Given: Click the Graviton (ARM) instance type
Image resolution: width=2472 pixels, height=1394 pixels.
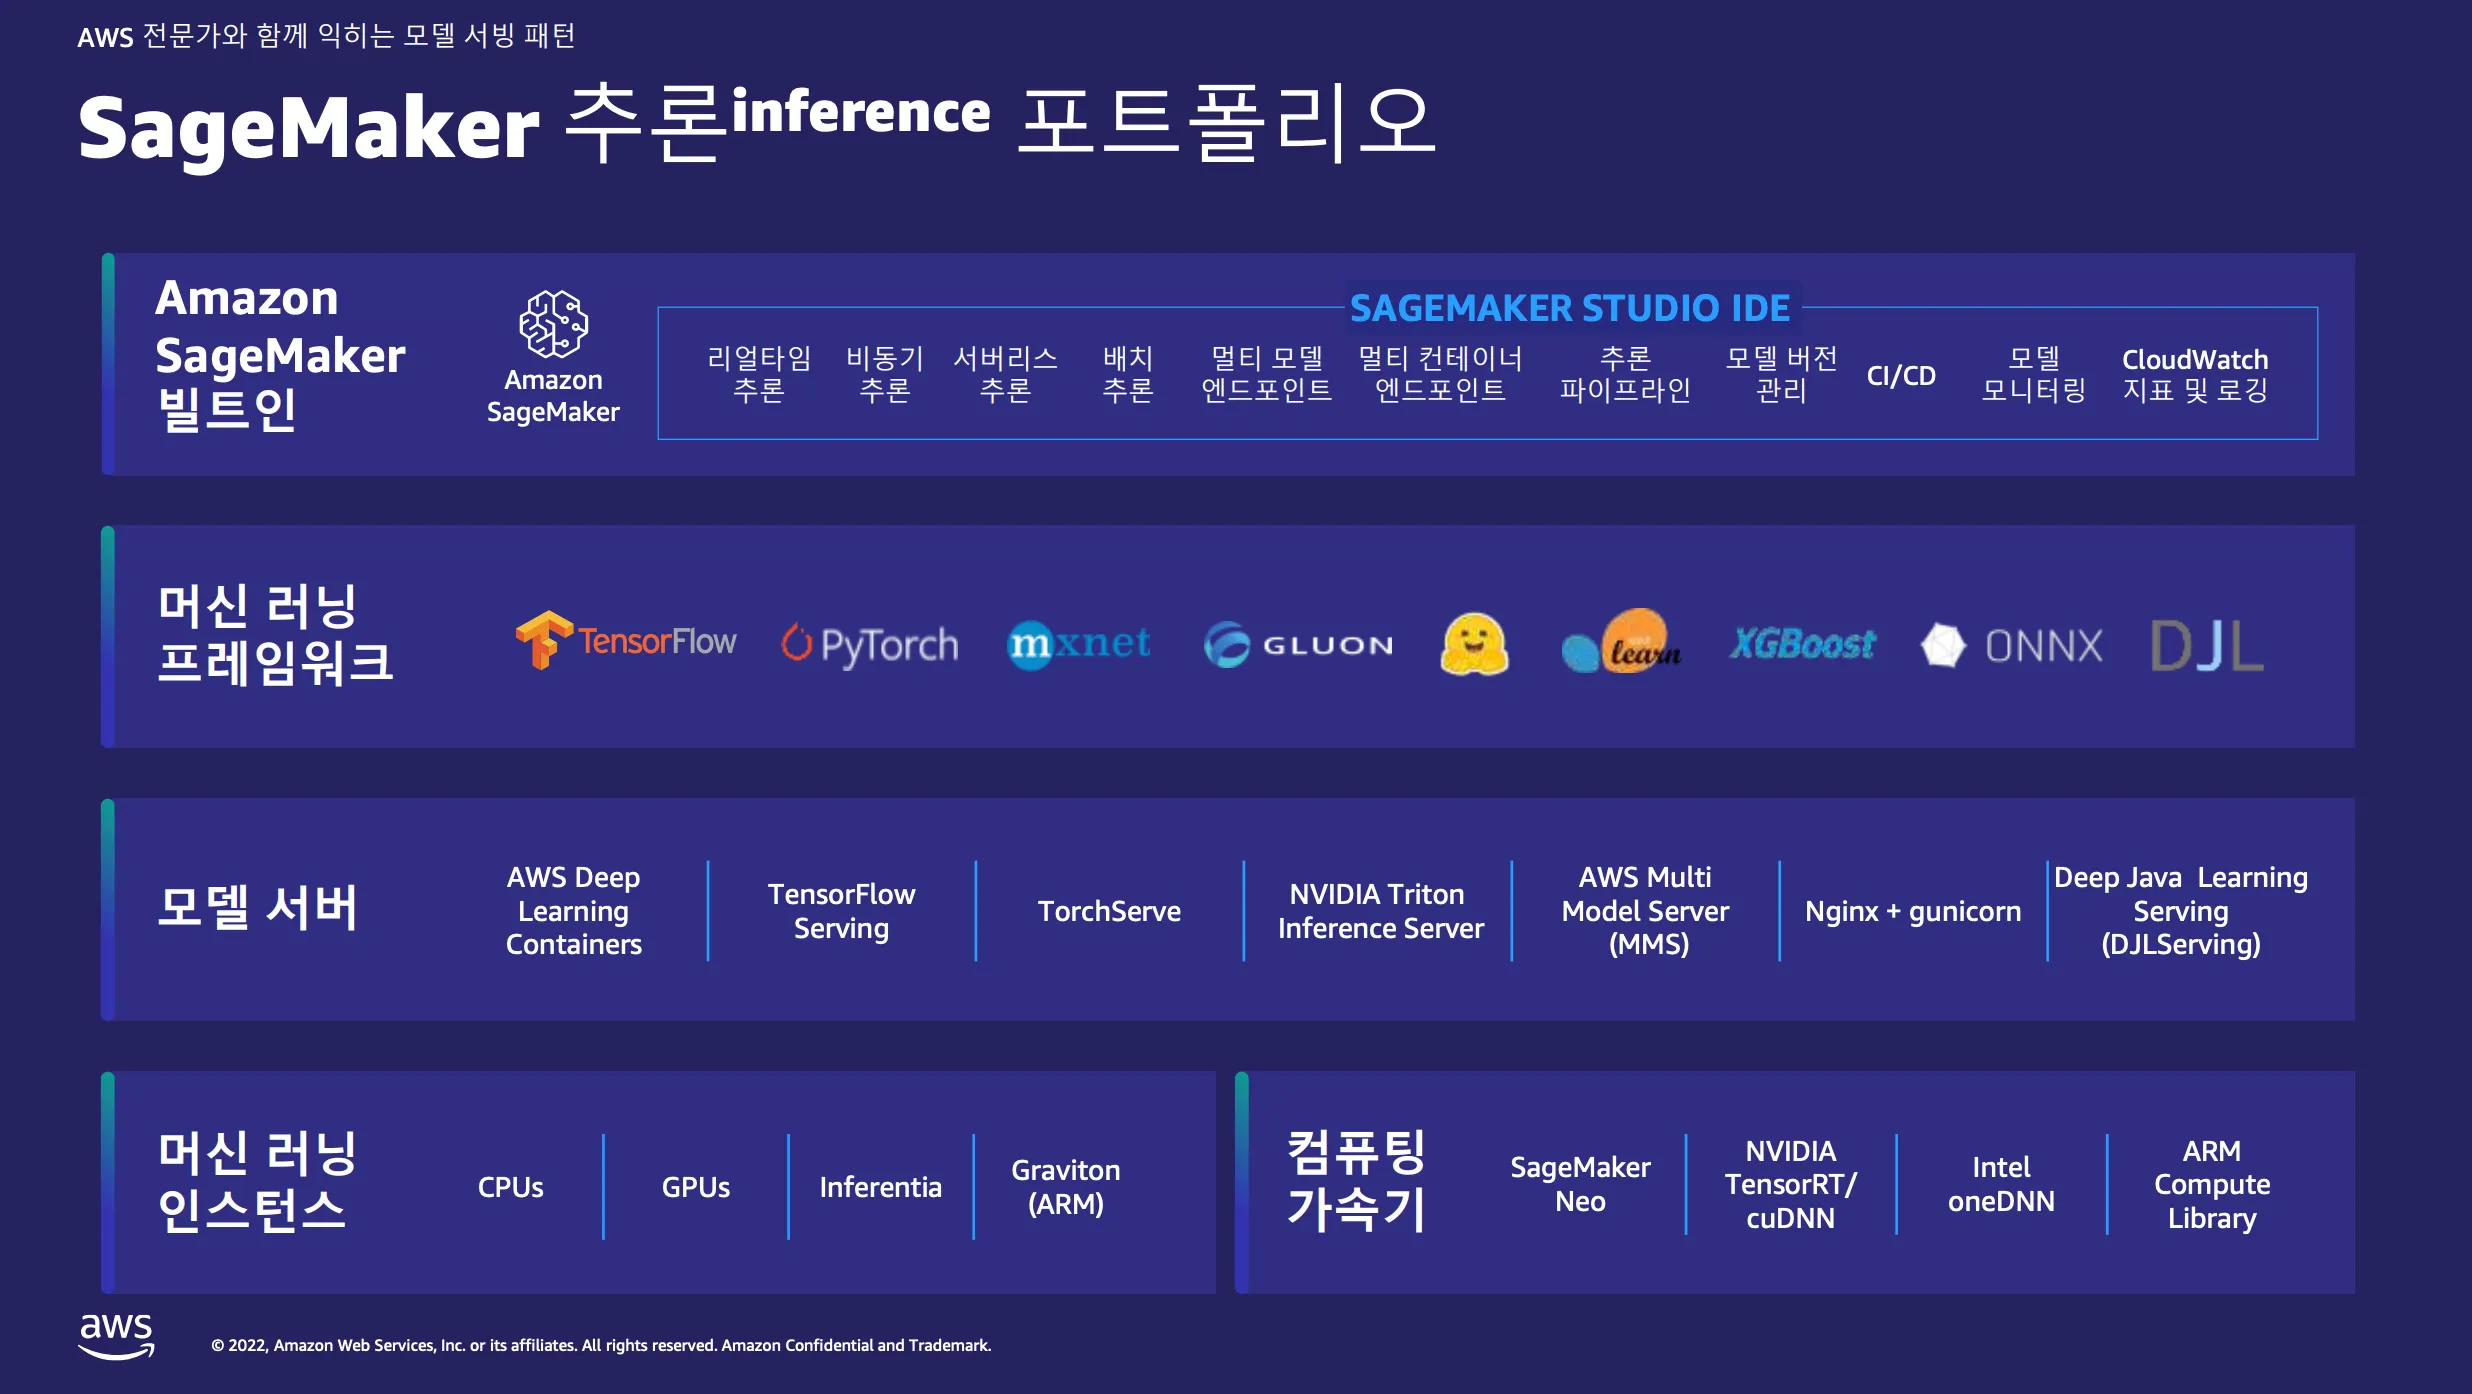Looking at the screenshot, I should [1066, 1187].
